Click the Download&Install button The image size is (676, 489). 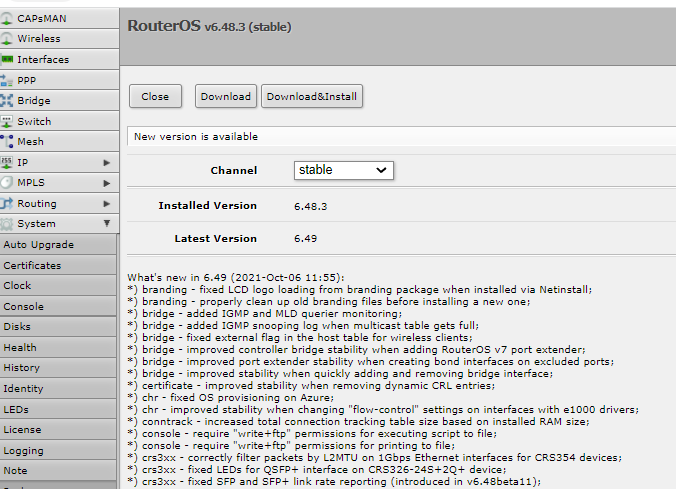click(x=312, y=96)
